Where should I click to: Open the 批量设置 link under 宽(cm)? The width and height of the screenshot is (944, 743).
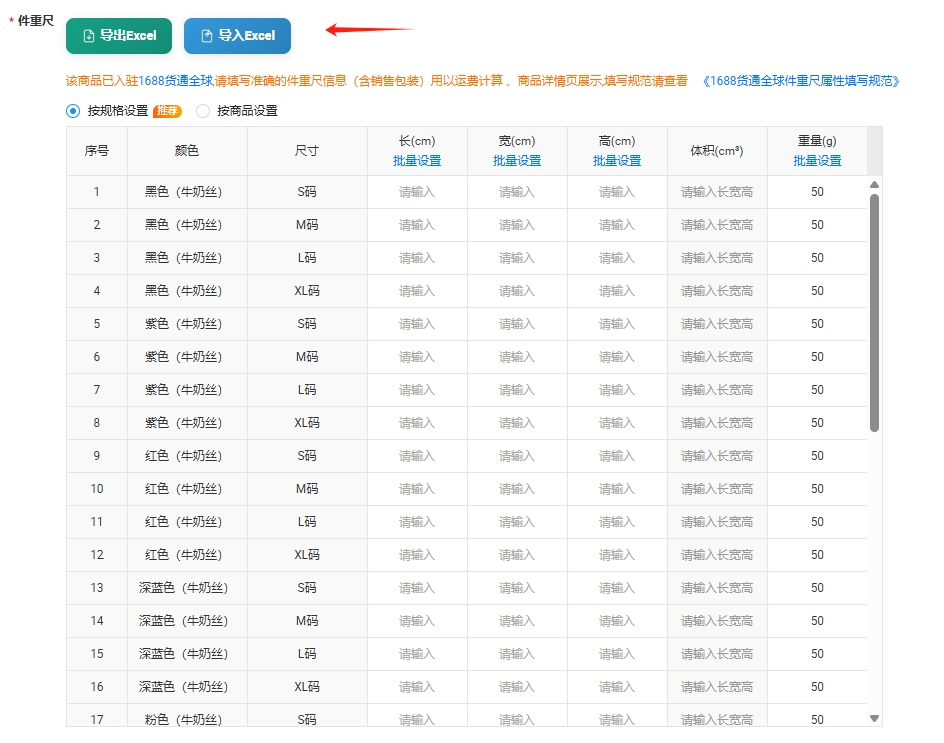pos(516,160)
